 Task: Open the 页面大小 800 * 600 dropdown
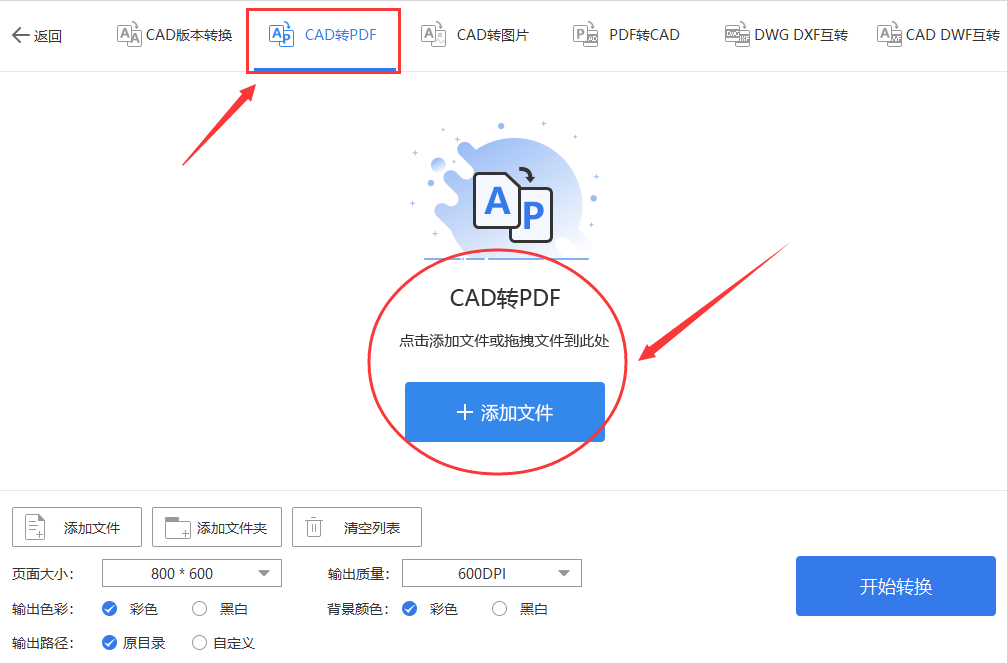click(191, 573)
